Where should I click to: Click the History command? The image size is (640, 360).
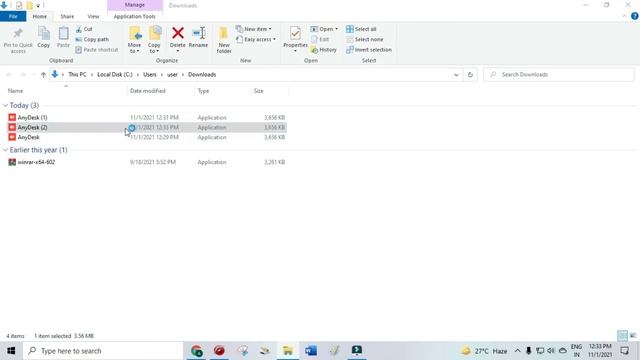tap(324, 49)
